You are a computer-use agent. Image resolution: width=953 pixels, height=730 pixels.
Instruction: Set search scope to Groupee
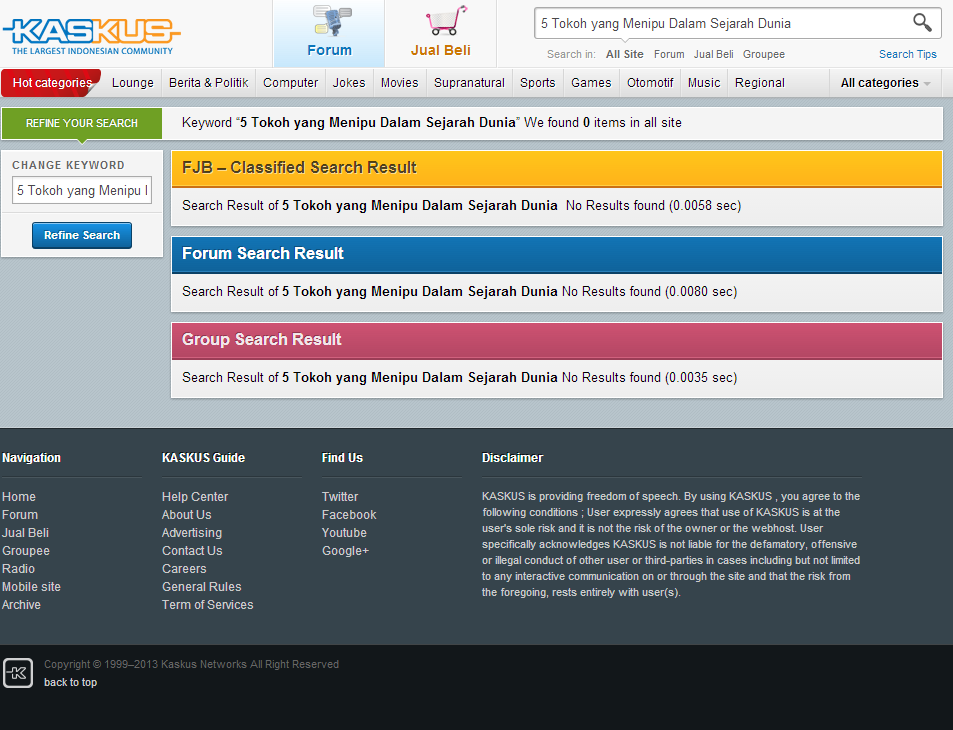pos(764,54)
